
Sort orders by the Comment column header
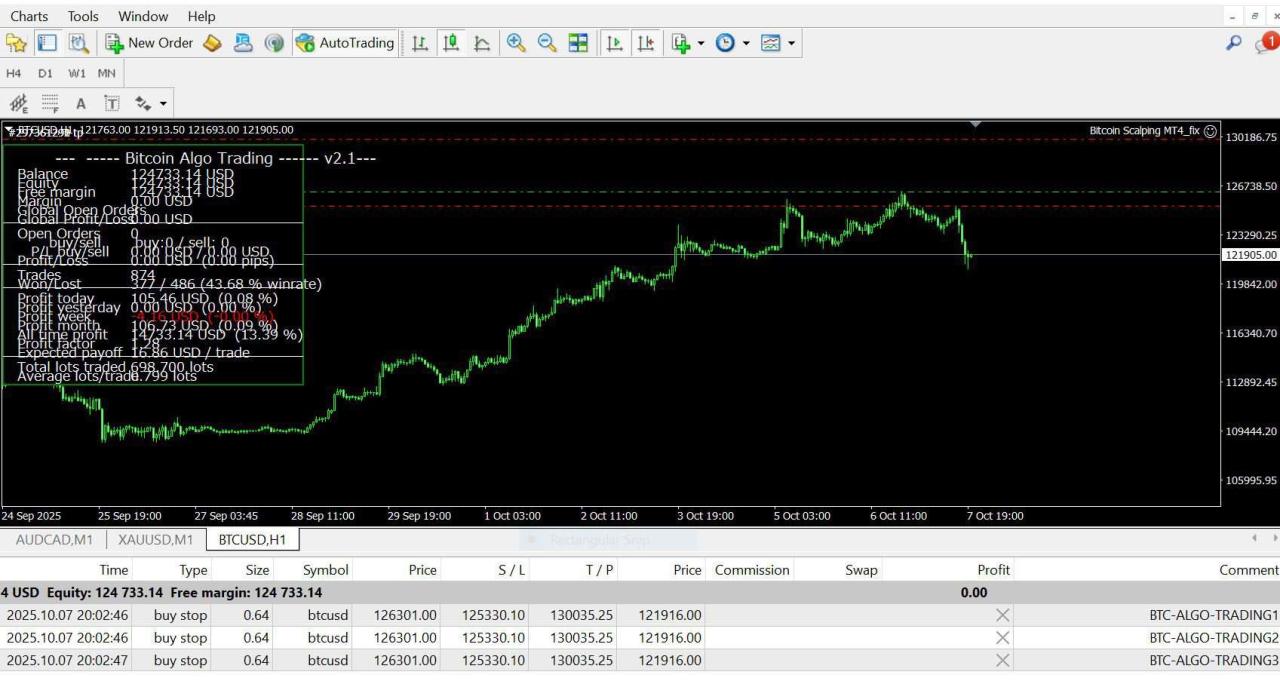tap(1249, 570)
